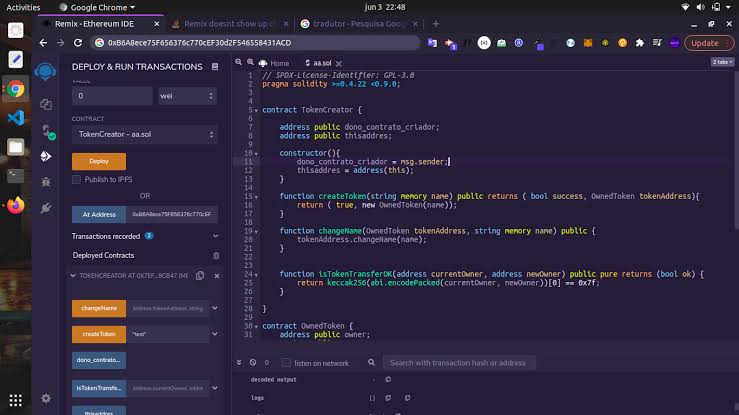Open the 2 tabs dropdown in editor
Image resolution: width=739 pixels, height=415 pixels.
(722, 62)
